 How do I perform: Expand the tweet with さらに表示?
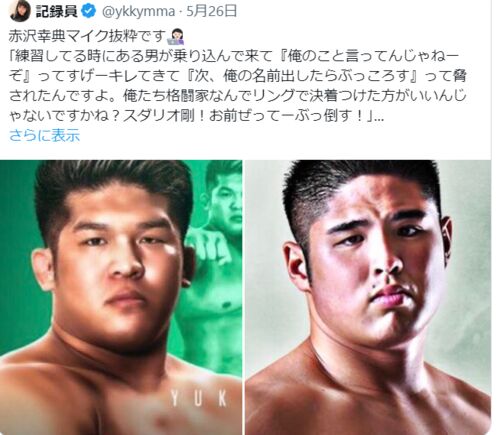point(44,135)
